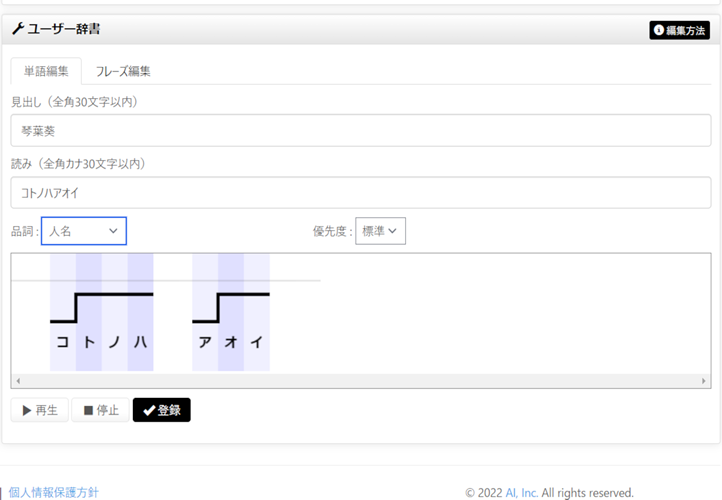Open the 品詞 dropdown showing 人名
This screenshot has height=500, width=722.
click(84, 231)
